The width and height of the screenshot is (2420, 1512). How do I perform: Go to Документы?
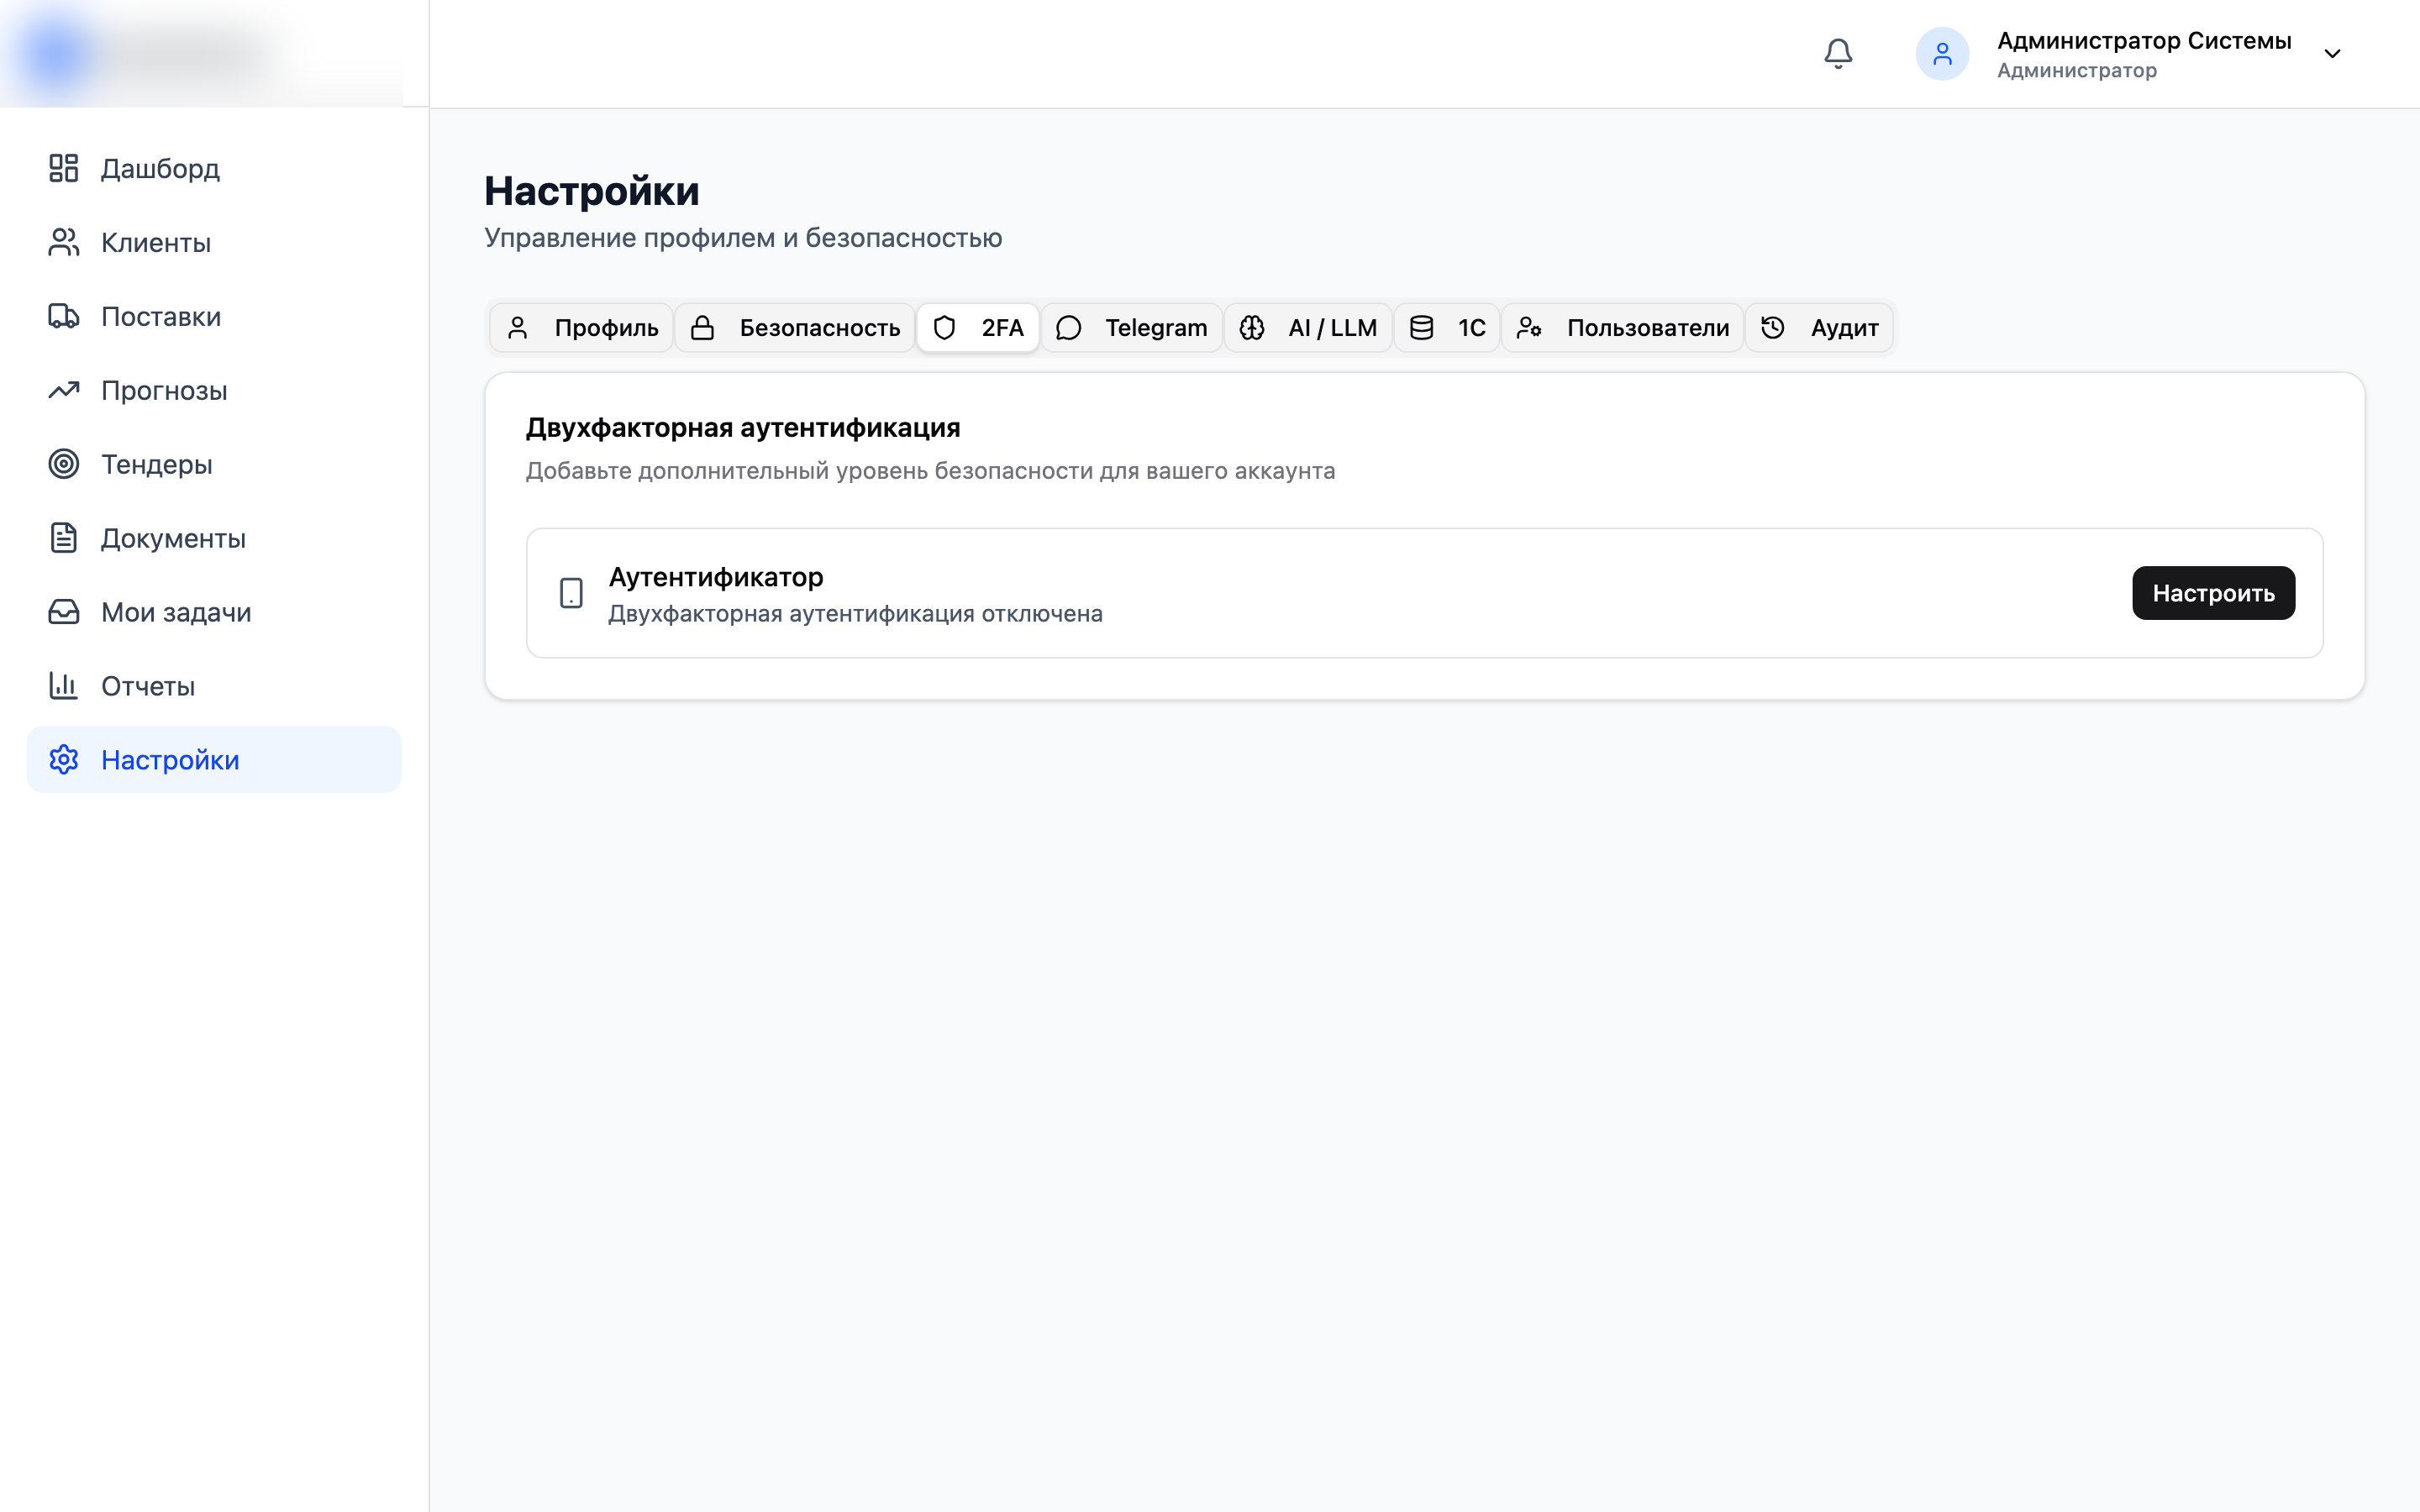(214, 538)
